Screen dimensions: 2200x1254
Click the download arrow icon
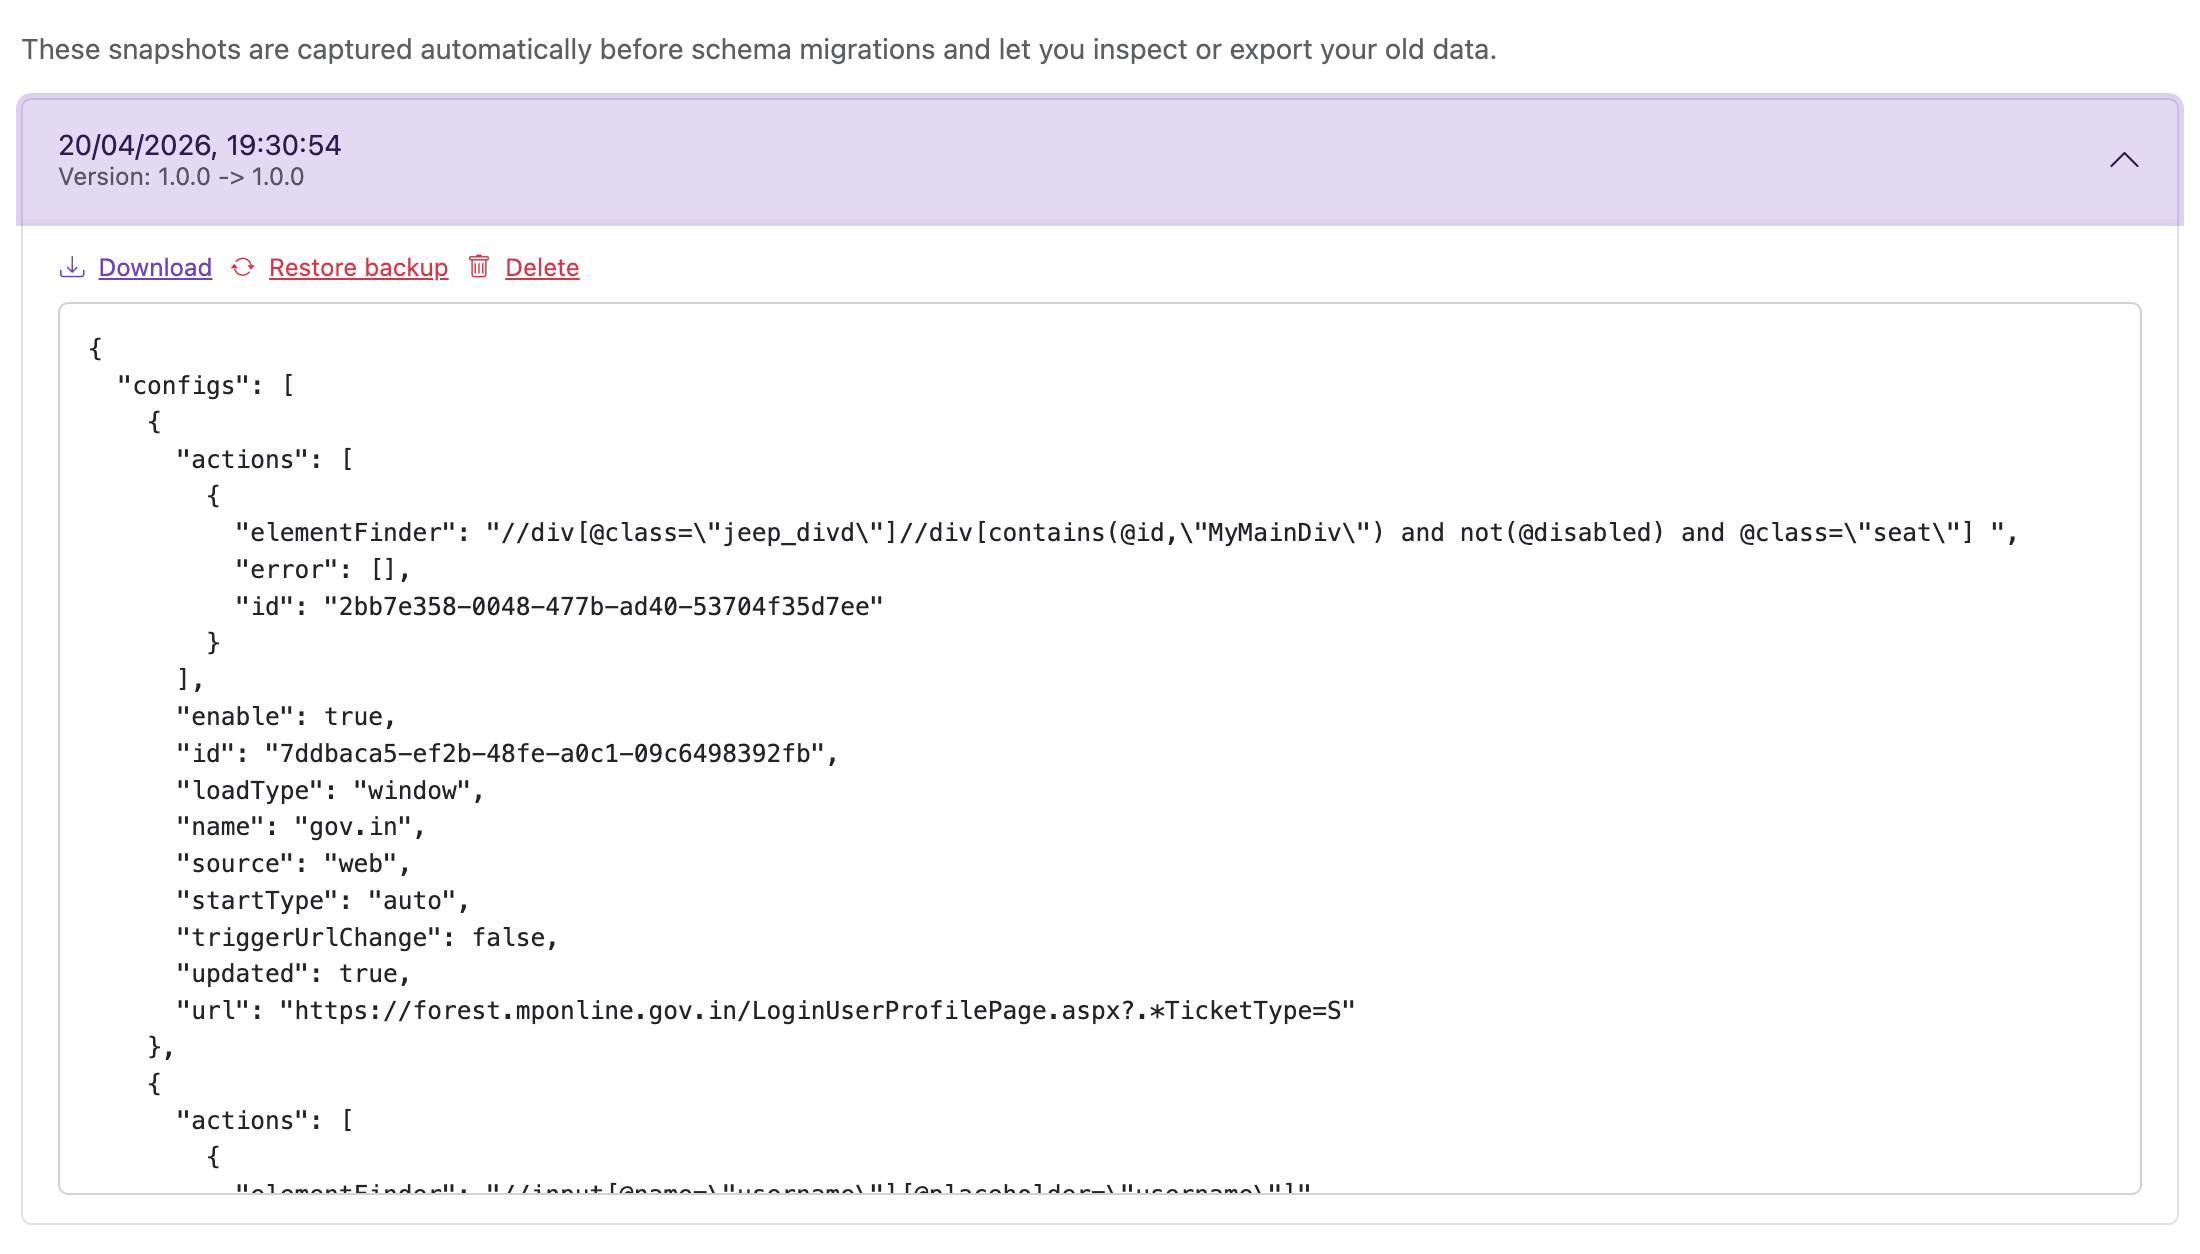[72, 267]
